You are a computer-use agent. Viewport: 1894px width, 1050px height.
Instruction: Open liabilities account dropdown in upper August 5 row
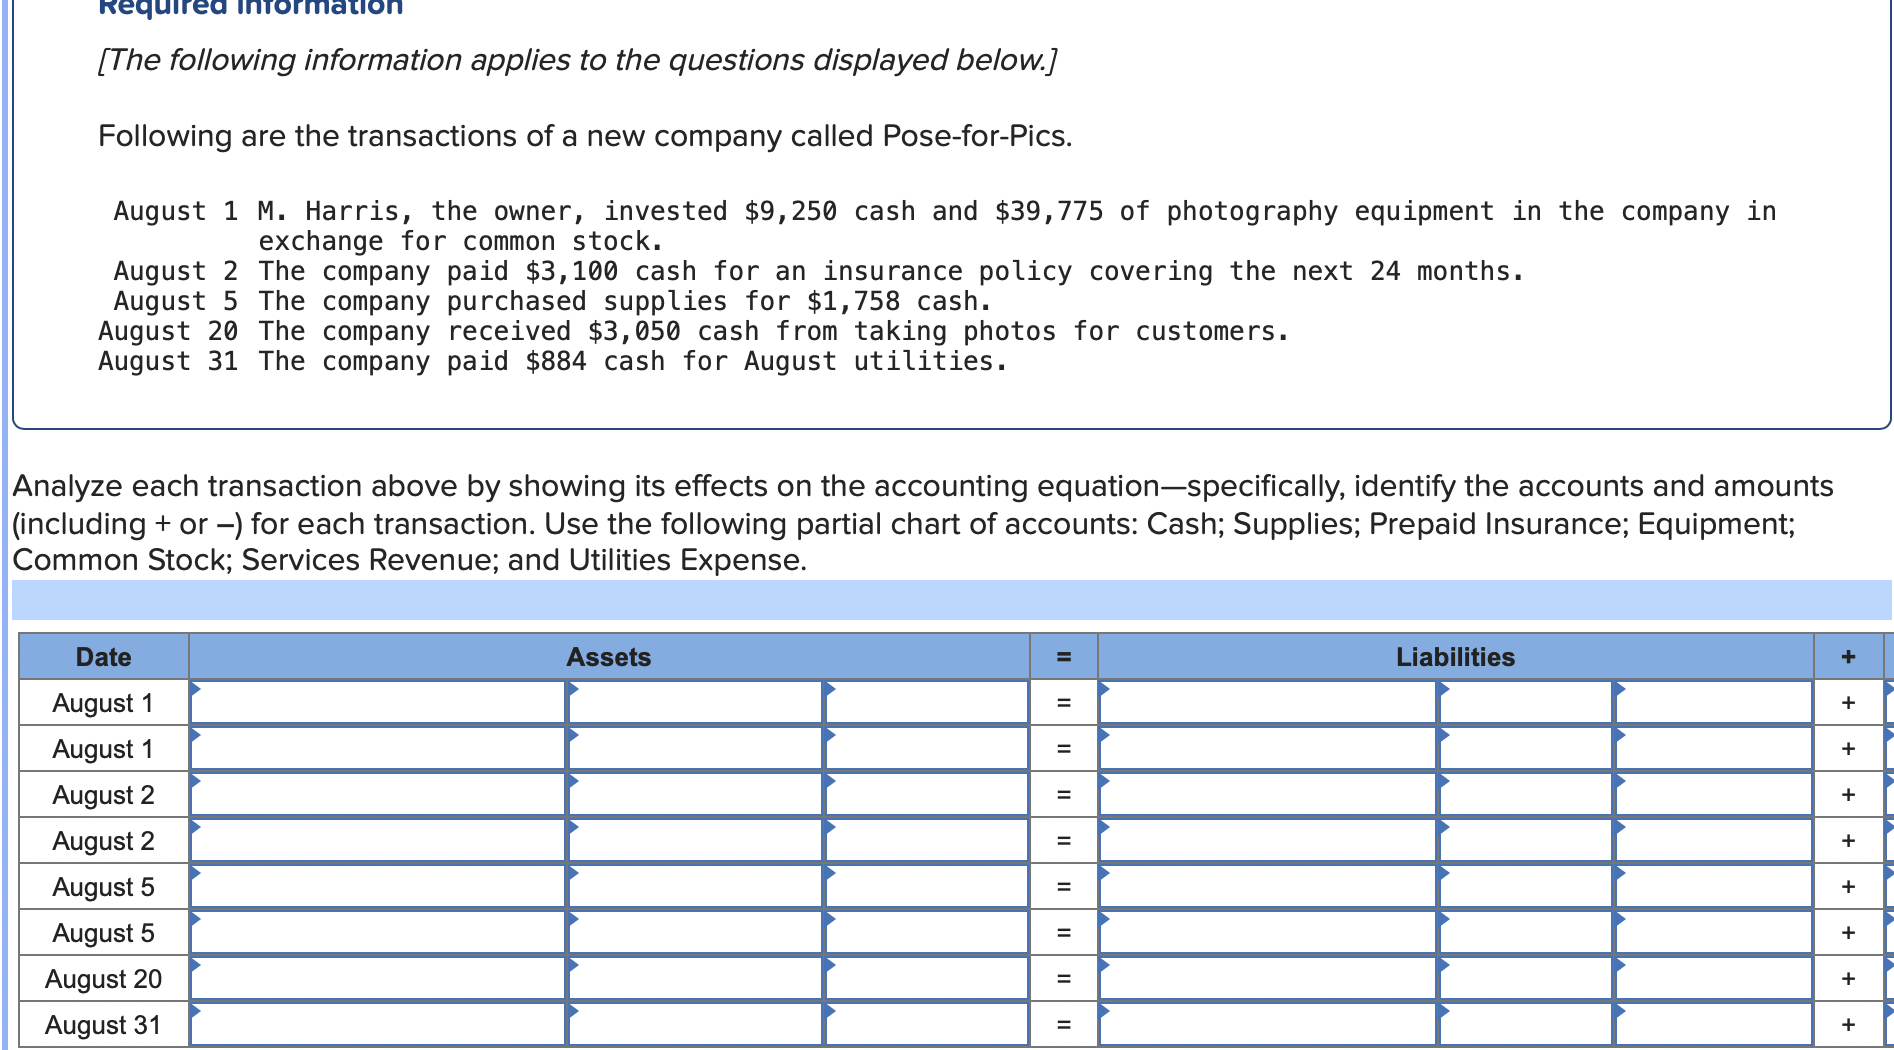(1267, 886)
